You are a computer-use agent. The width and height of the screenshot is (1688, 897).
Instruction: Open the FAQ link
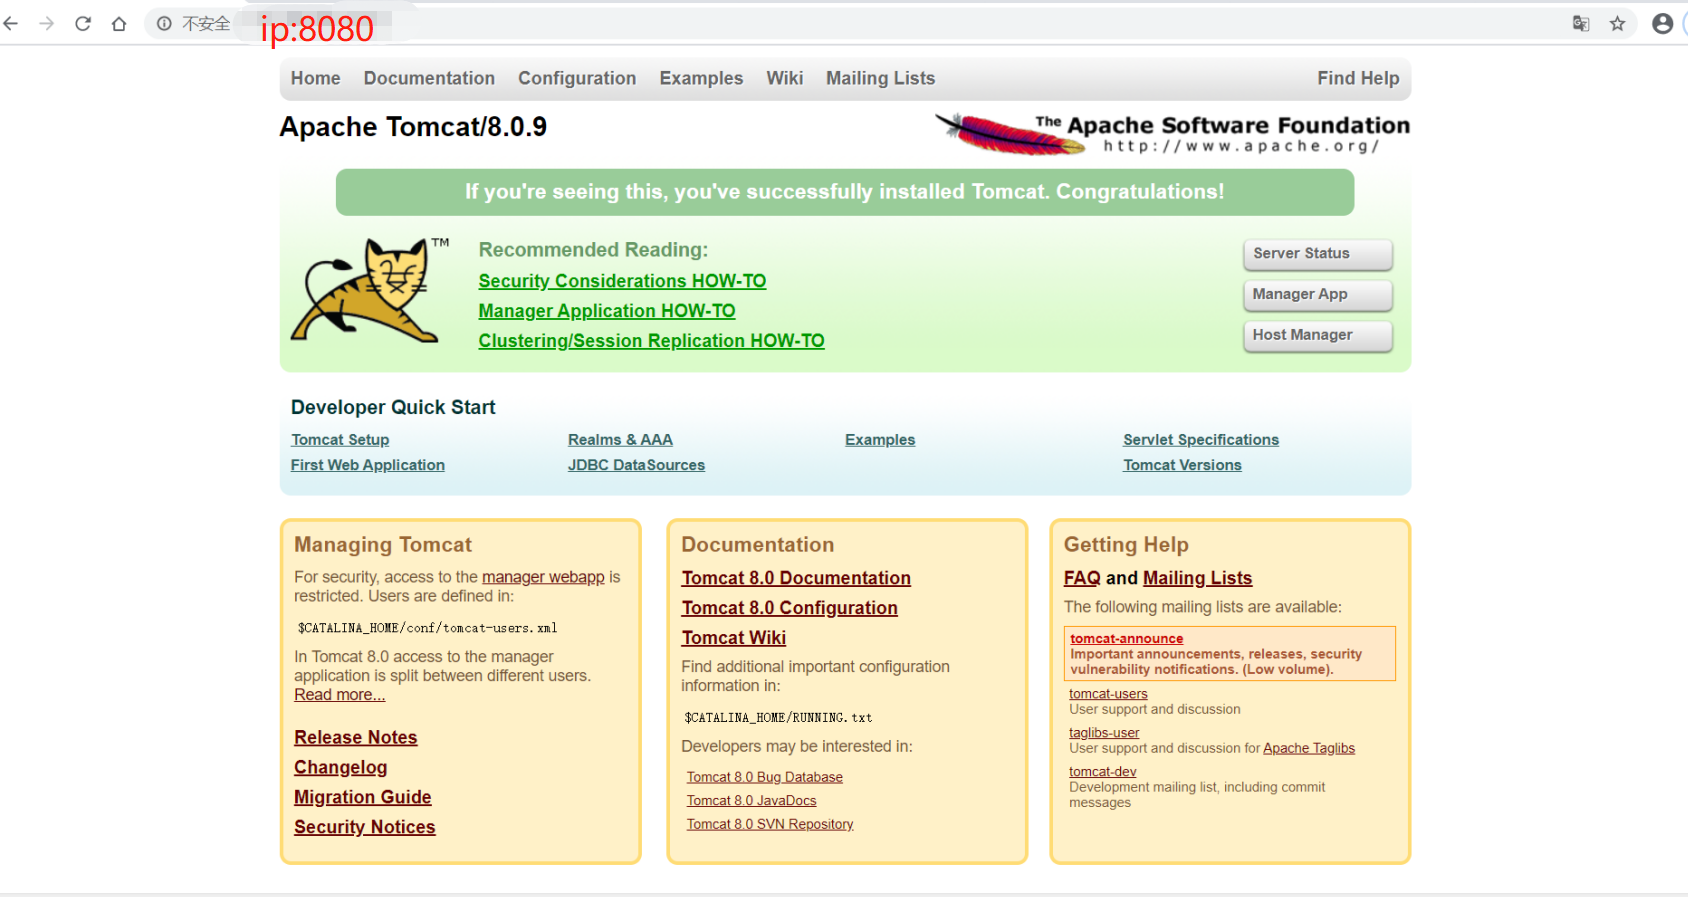pyautogui.click(x=1082, y=578)
